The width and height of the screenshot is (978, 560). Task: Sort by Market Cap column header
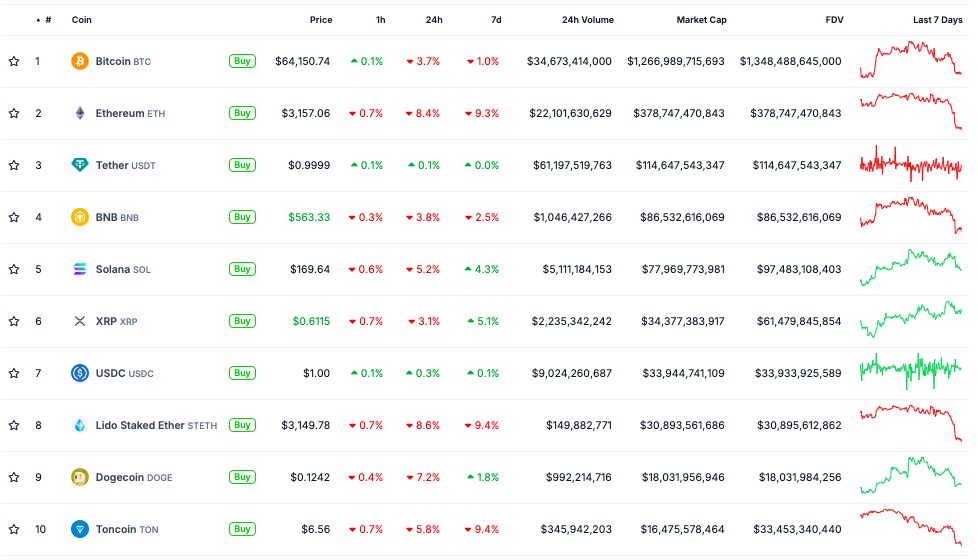coord(701,20)
